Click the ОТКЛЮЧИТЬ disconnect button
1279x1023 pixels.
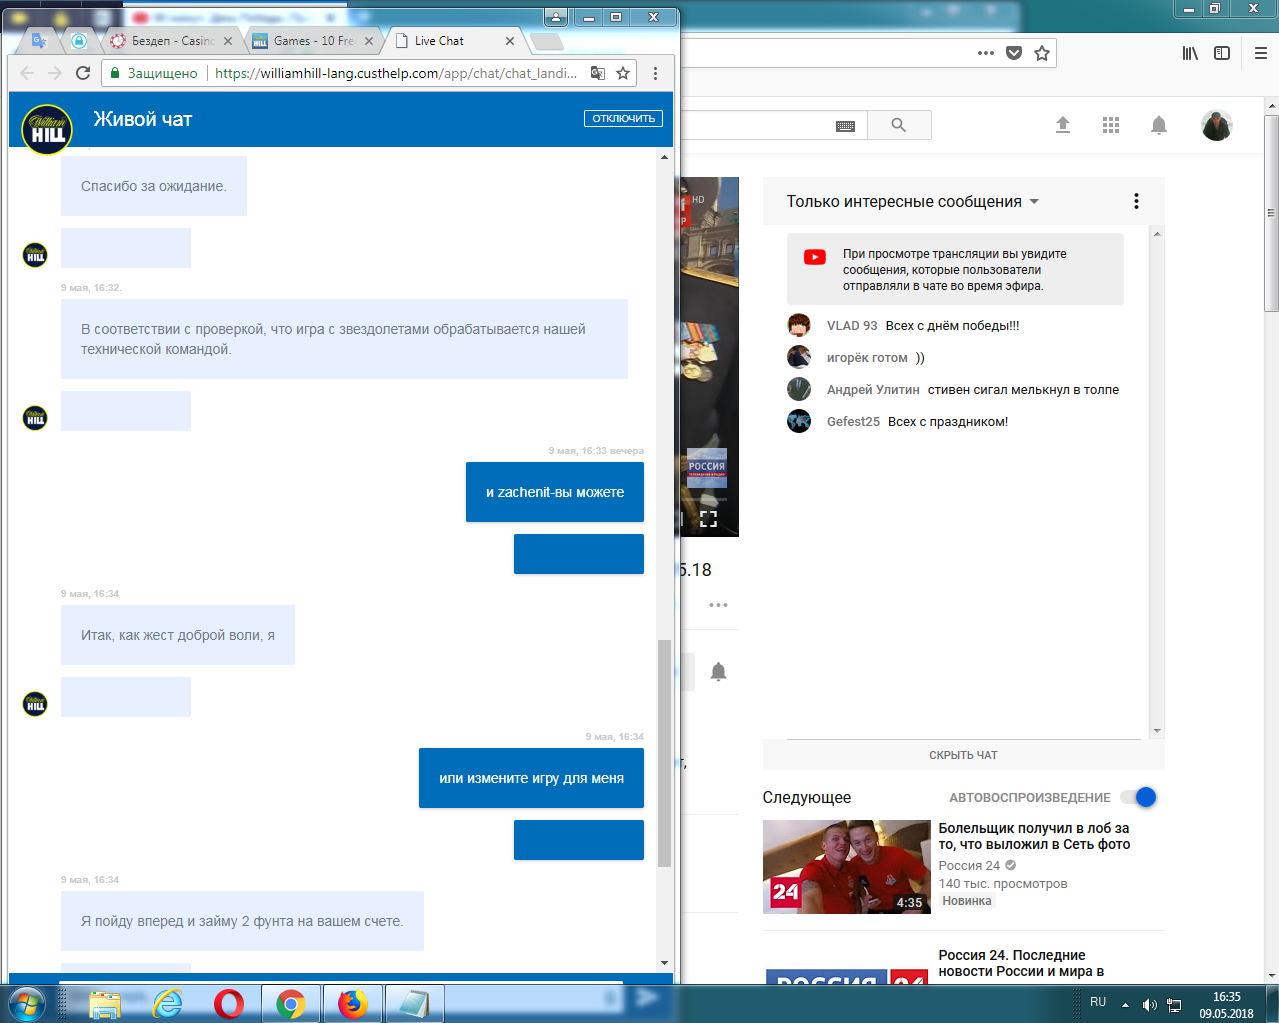[x=623, y=118]
